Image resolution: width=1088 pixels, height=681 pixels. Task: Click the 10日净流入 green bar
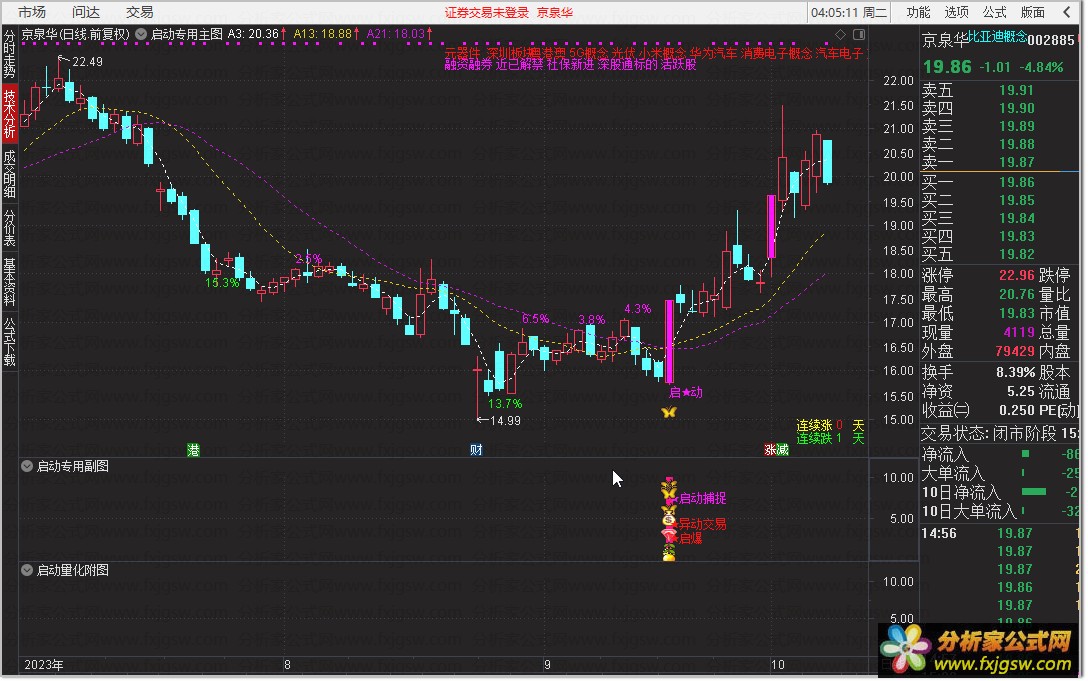point(1034,492)
